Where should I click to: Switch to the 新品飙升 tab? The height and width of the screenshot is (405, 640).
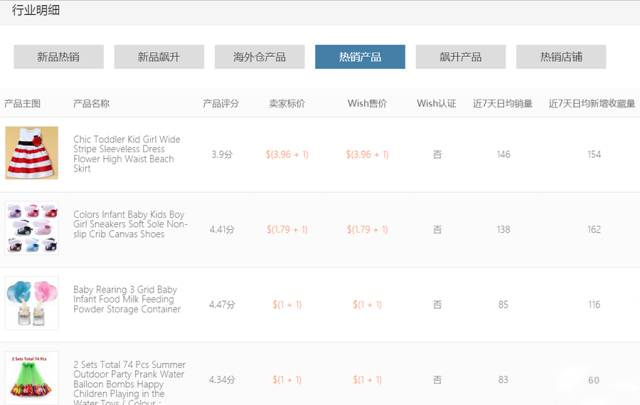pos(159,57)
